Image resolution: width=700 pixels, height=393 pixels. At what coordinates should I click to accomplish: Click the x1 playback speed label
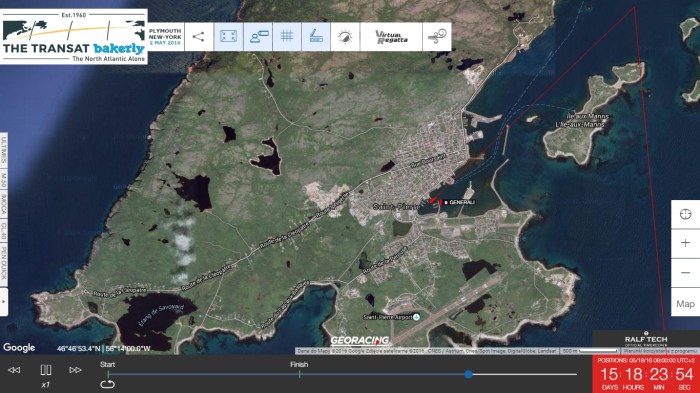pos(45,385)
